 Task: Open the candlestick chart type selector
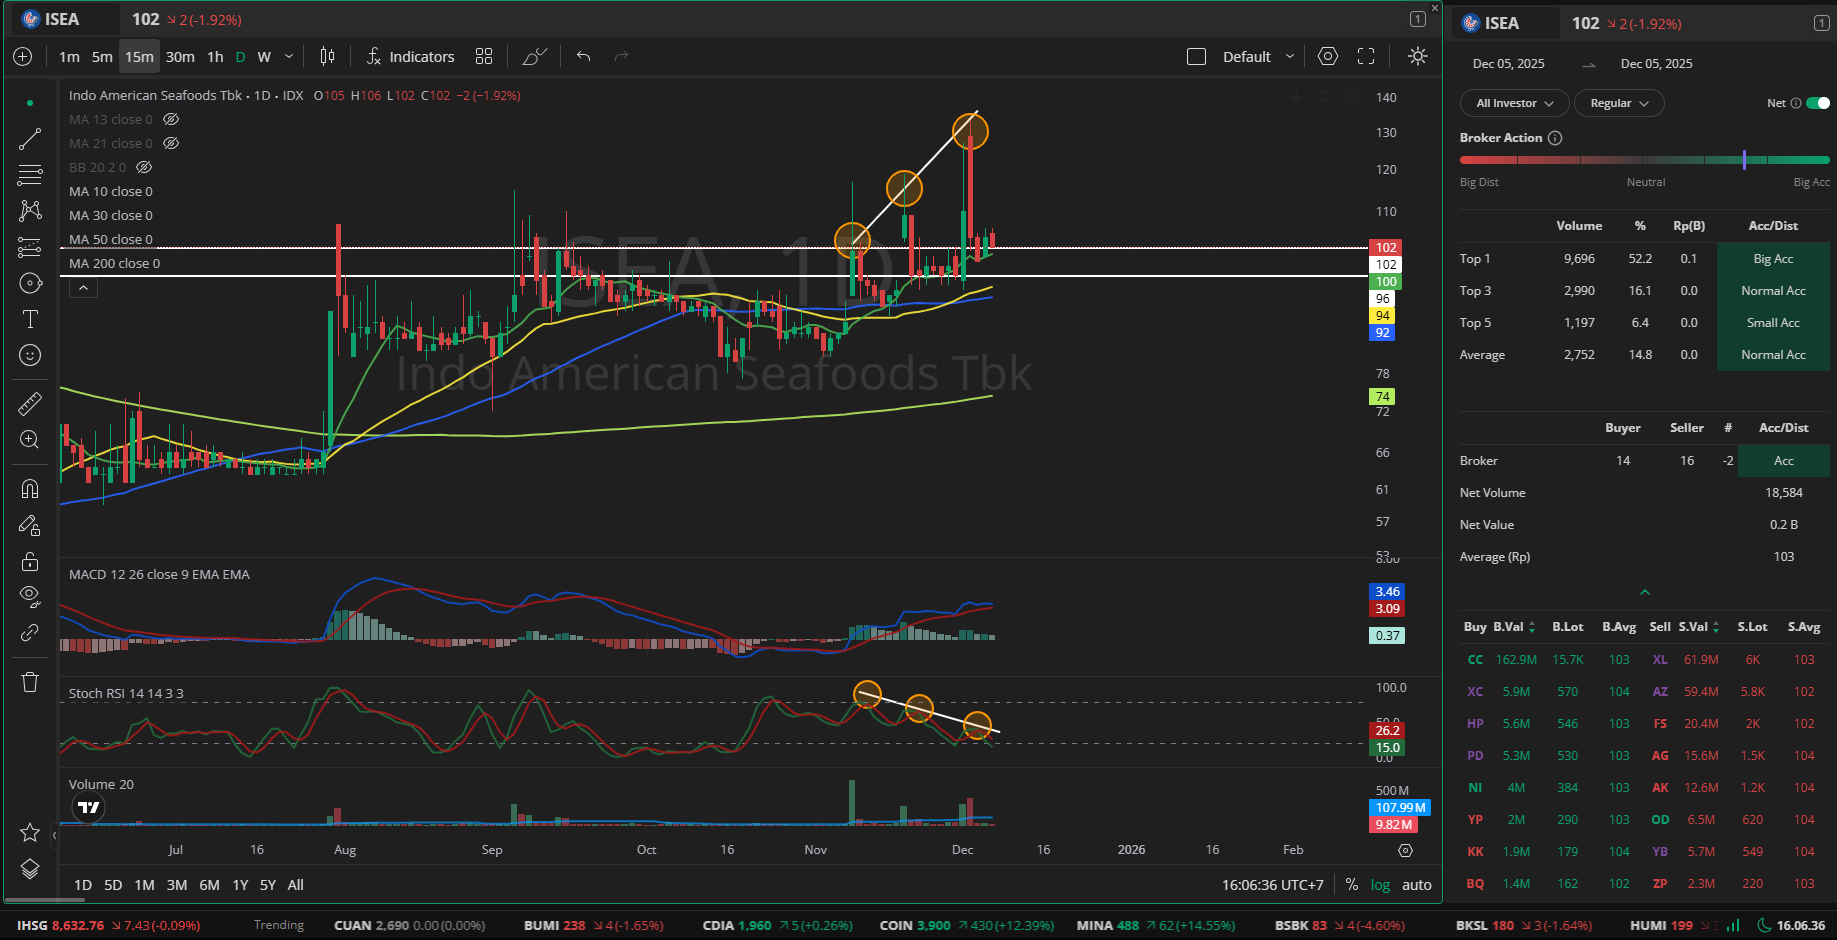coord(327,57)
